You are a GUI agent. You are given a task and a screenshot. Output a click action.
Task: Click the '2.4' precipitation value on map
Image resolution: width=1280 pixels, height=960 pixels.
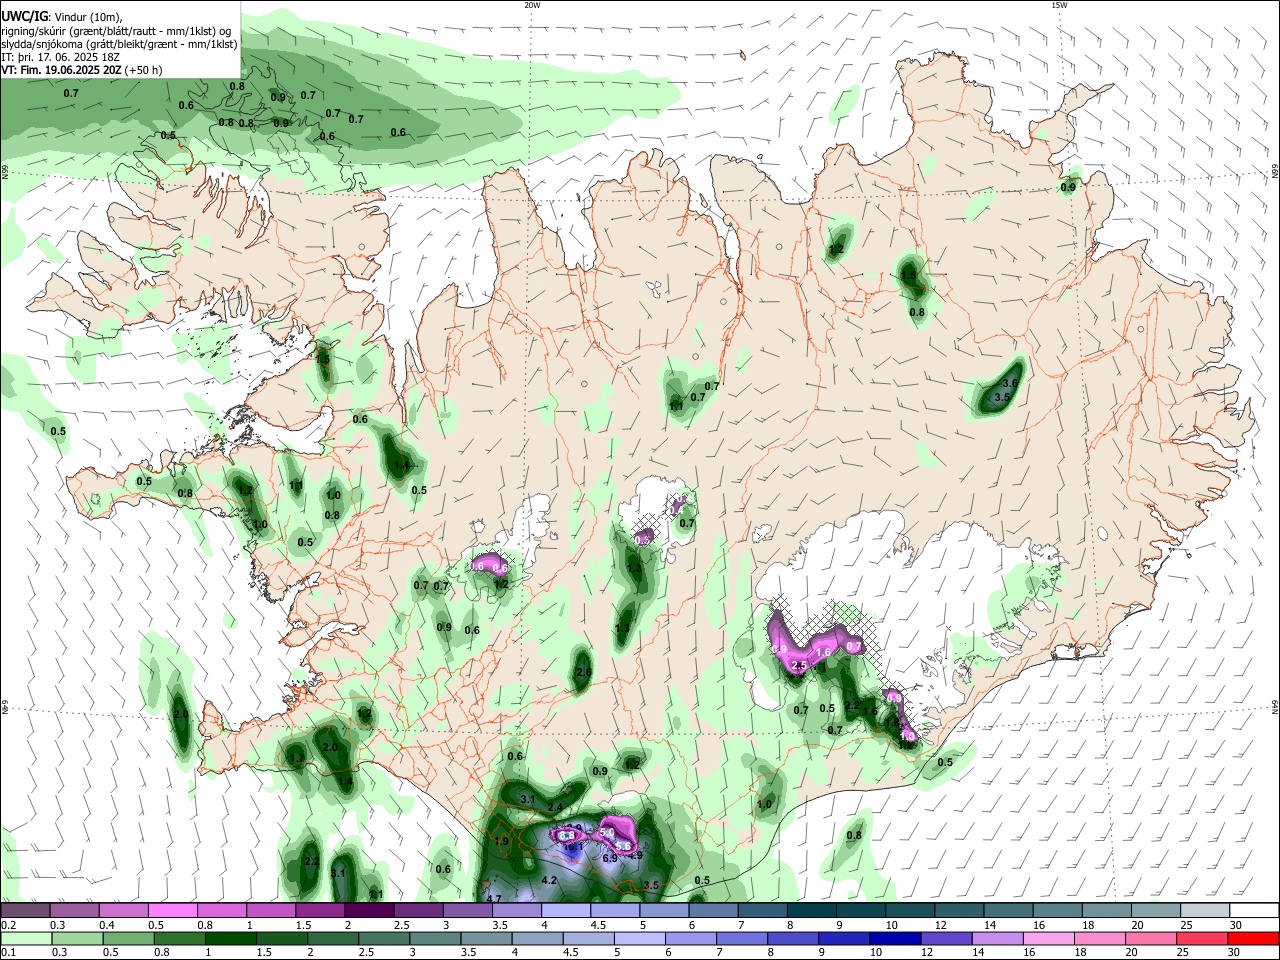point(555,807)
